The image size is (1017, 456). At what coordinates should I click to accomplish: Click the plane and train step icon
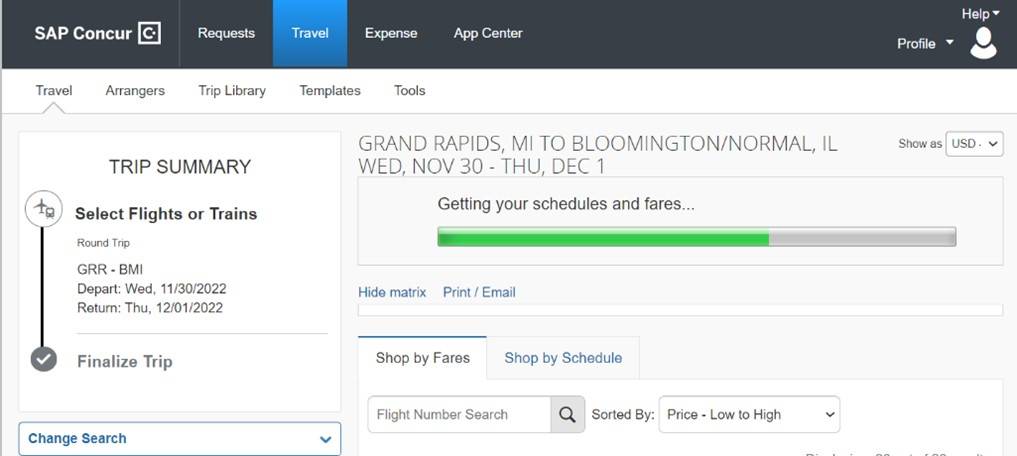[43, 209]
